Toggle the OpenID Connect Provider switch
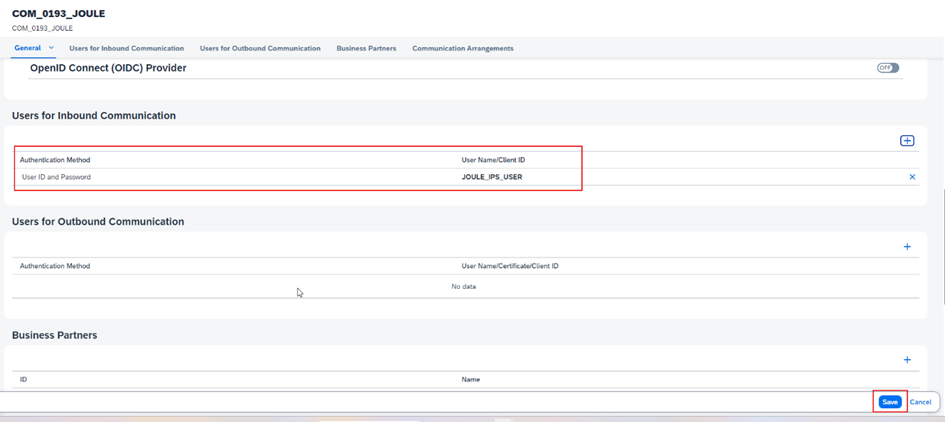Screen dimensions: 945x422 point(887,68)
